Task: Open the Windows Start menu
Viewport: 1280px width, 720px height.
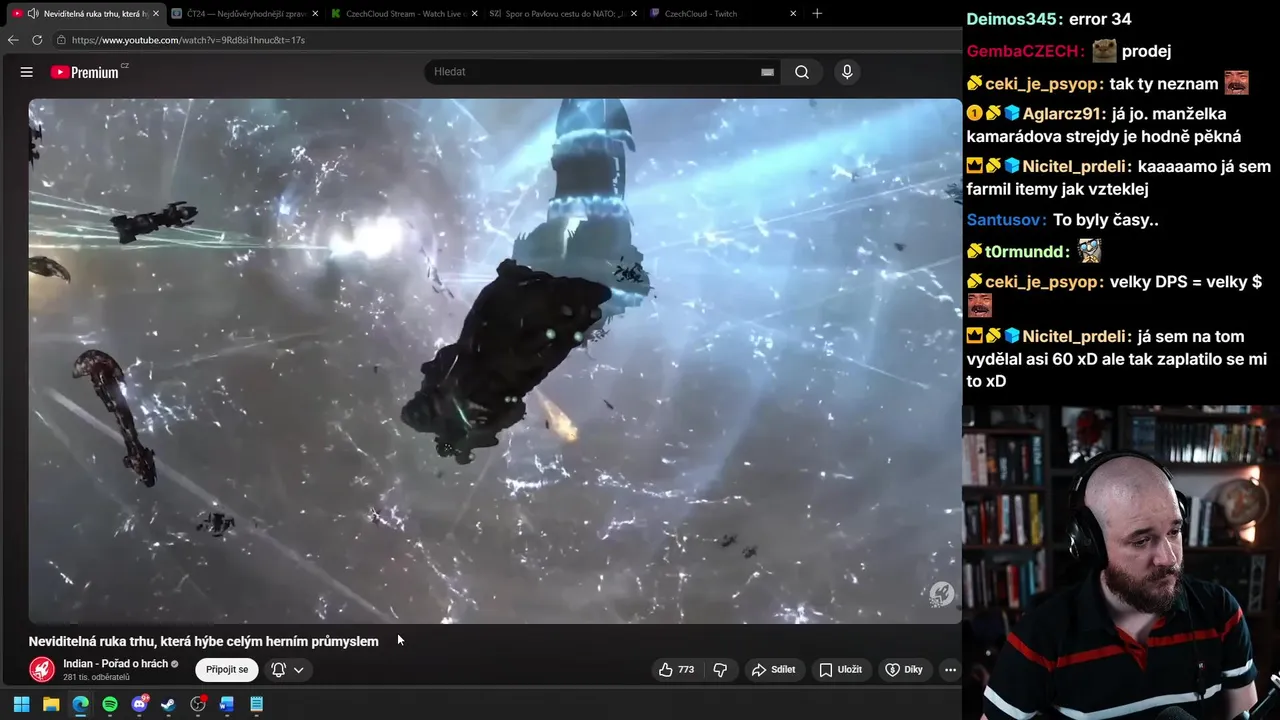Action: [x=21, y=704]
